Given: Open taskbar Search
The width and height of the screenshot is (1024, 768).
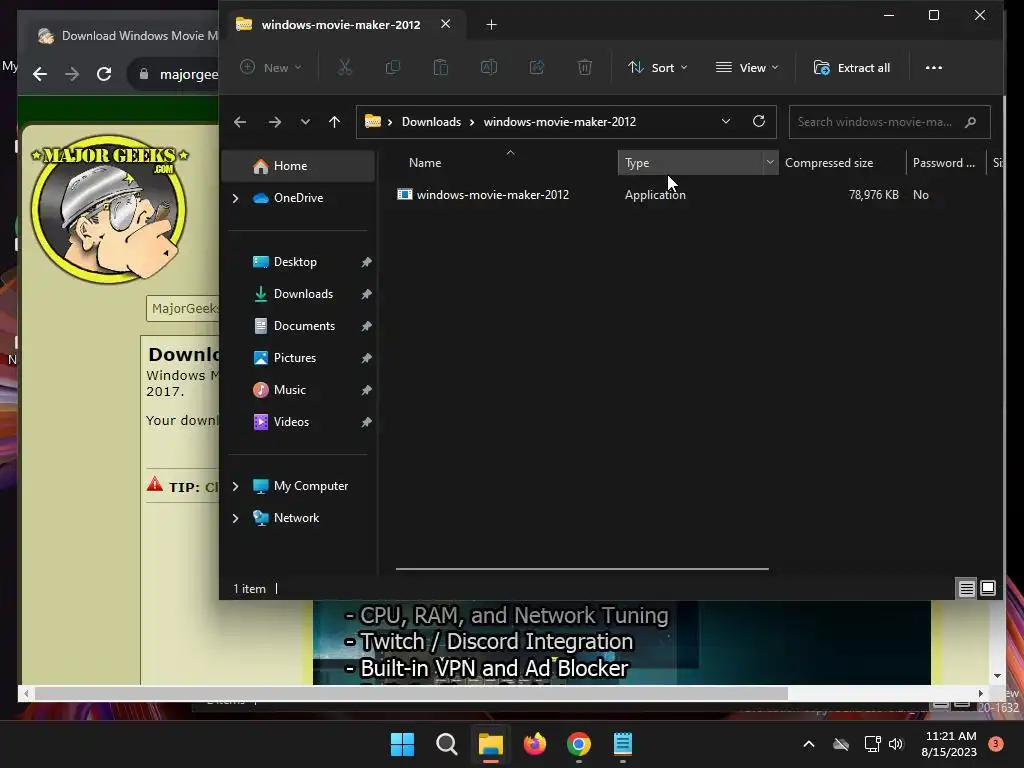Looking at the screenshot, I should 447,744.
